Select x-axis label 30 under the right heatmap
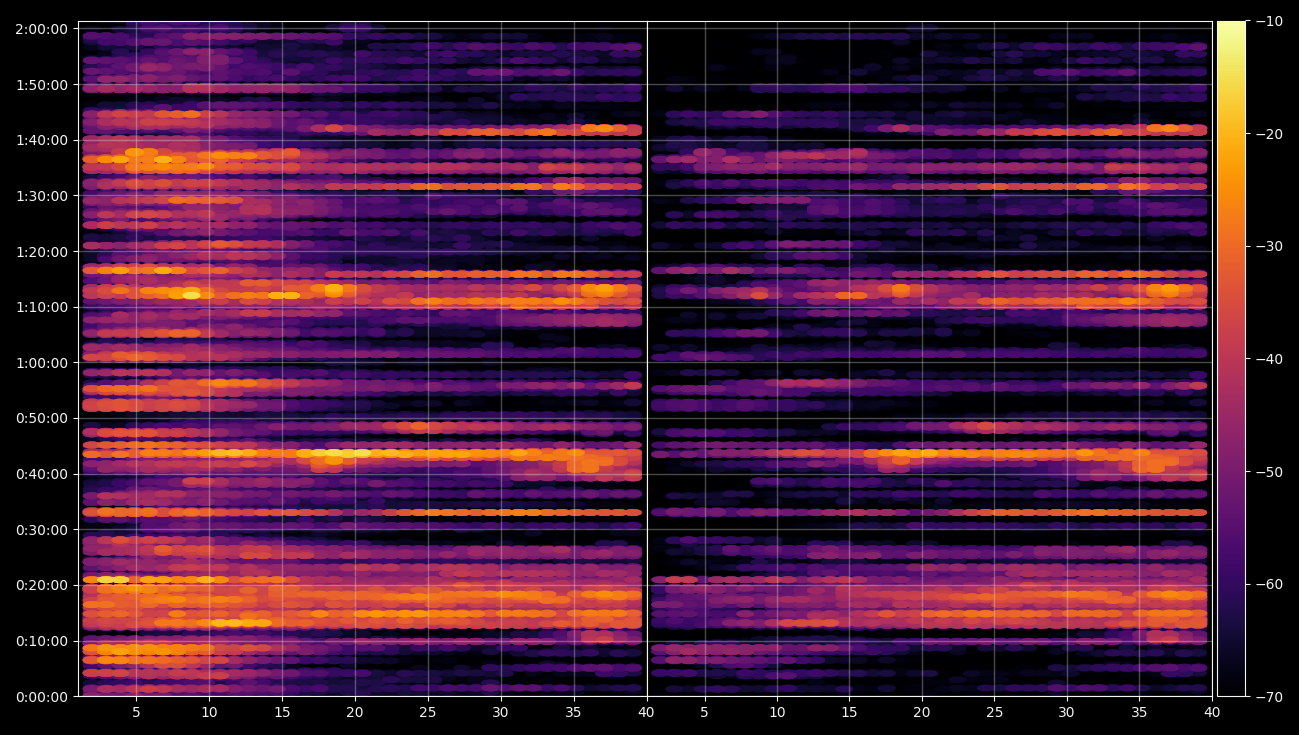The height and width of the screenshot is (735, 1299). pos(1066,713)
